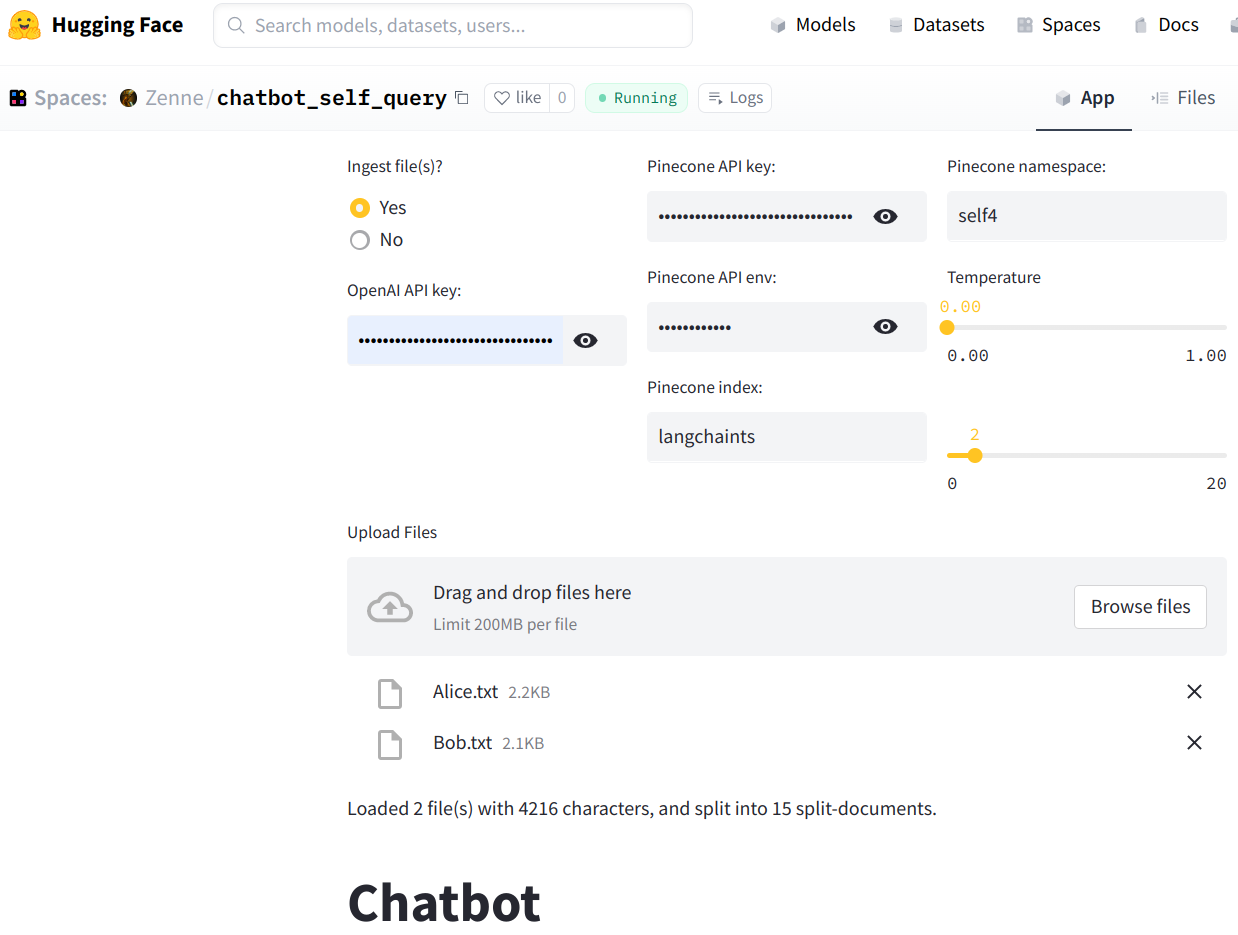Click the Zenne user avatar
The image size is (1238, 935).
128,98
